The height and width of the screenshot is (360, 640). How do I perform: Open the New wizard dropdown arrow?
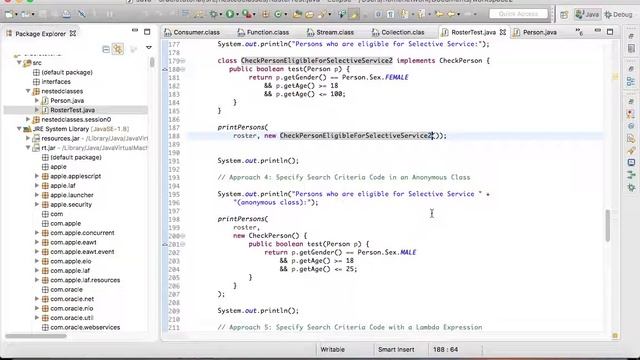16,15
